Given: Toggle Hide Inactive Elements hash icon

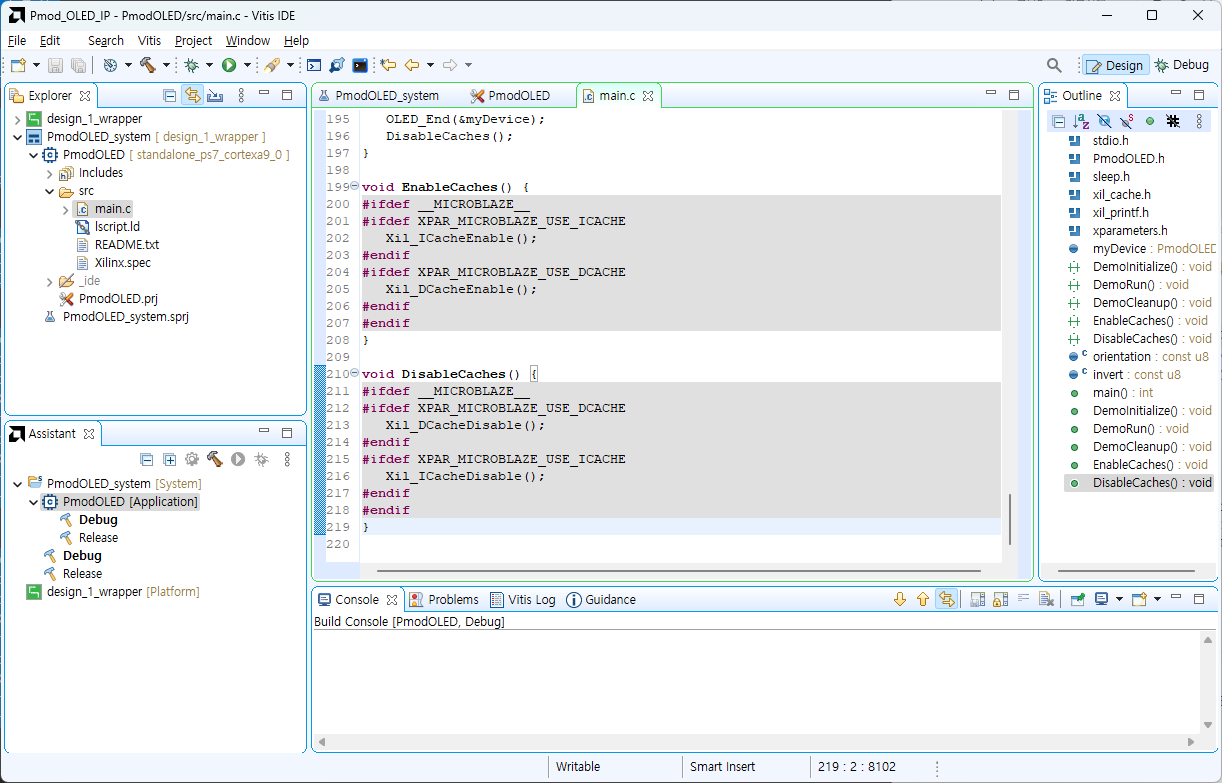Looking at the screenshot, I should click(1173, 121).
